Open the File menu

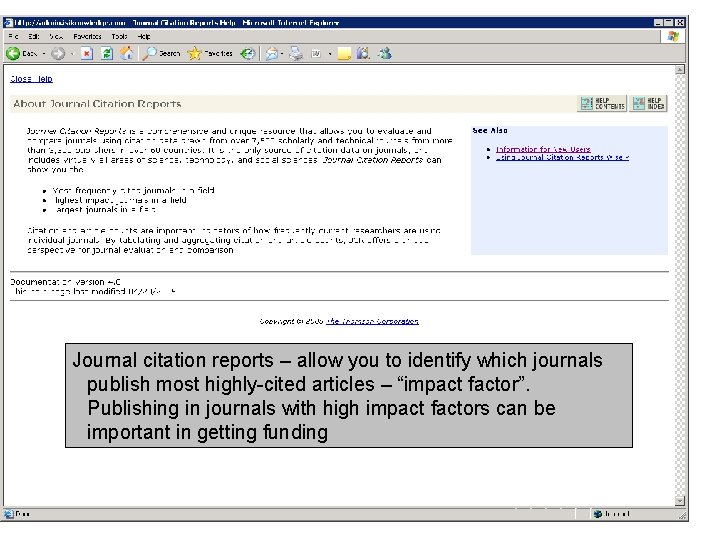(13, 36)
